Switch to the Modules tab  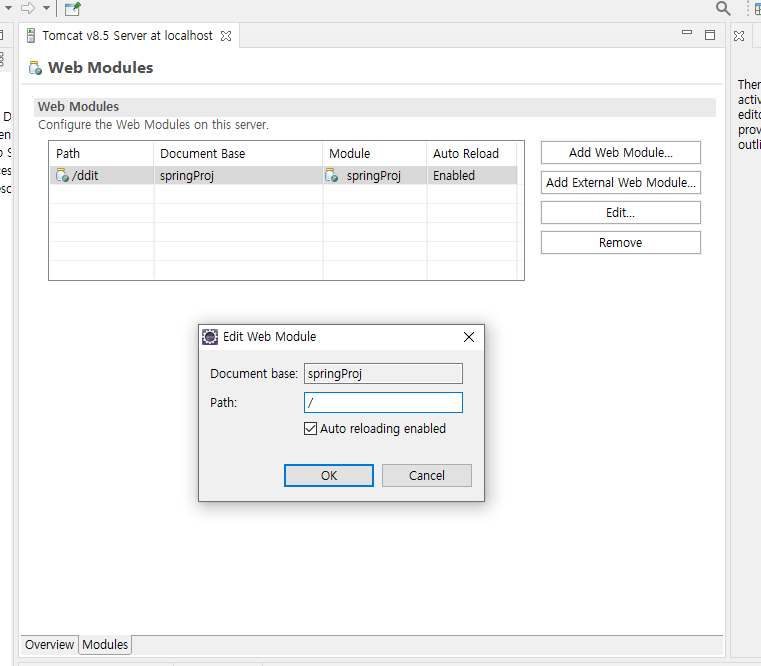coord(105,644)
